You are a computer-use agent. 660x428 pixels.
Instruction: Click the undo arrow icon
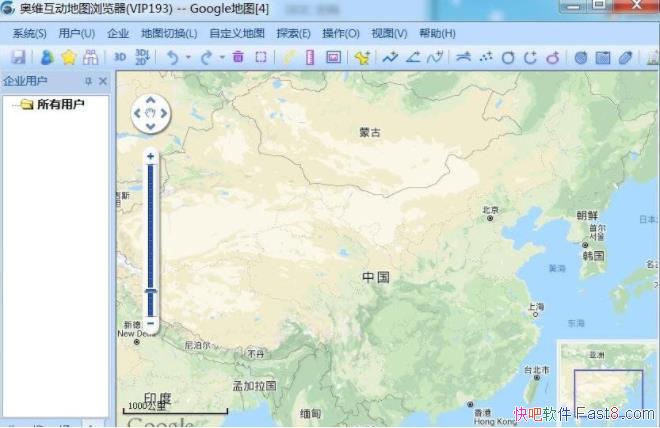click(x=172, y=57)
